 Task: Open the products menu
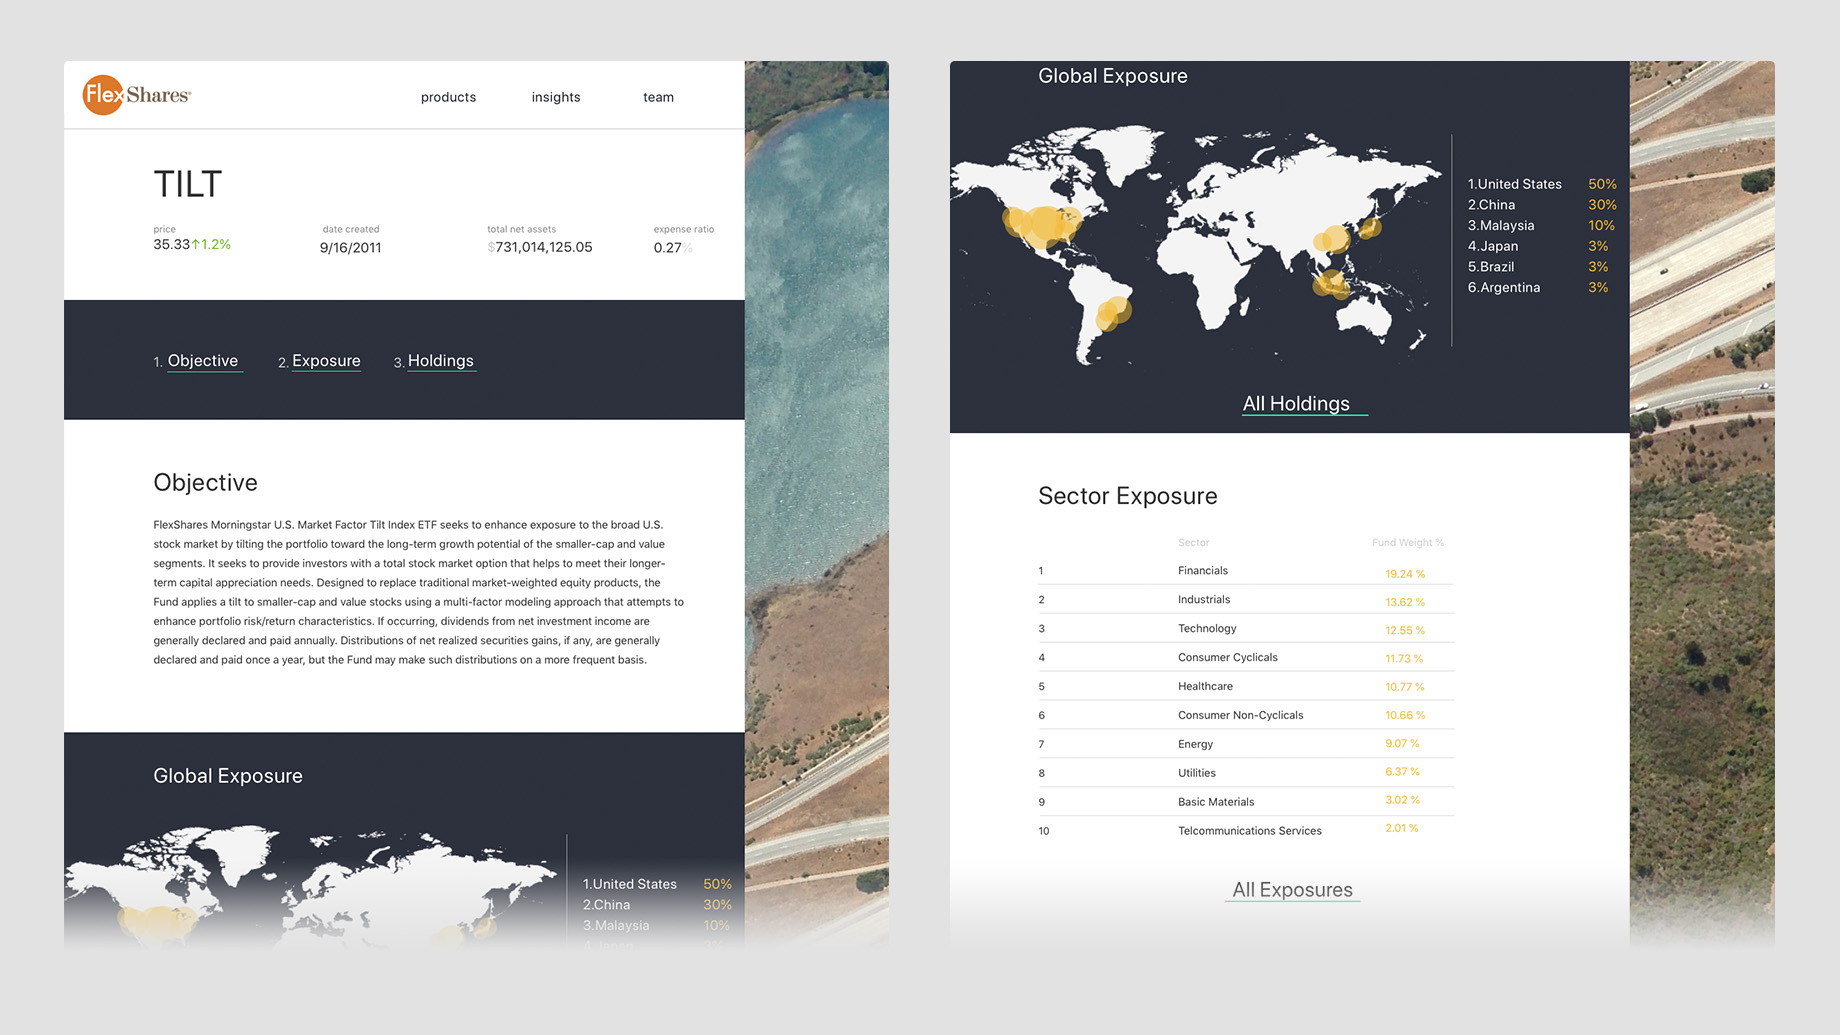(448, 97)
